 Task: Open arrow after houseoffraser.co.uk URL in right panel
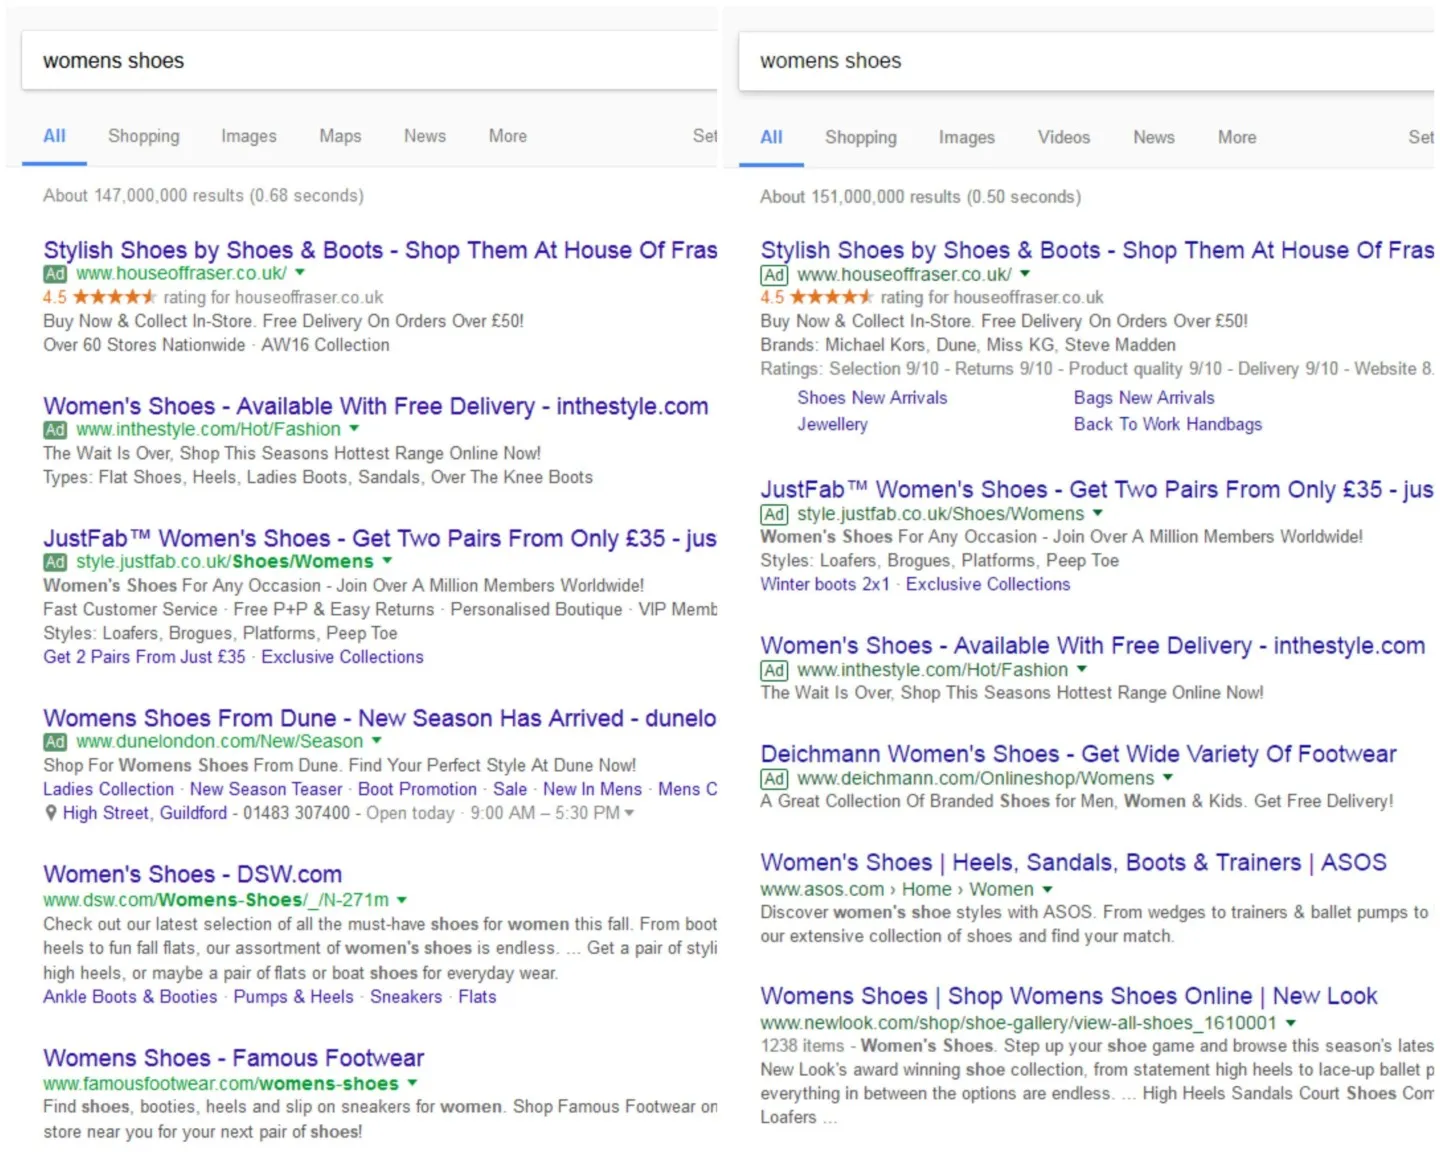tap(1025, 273)
